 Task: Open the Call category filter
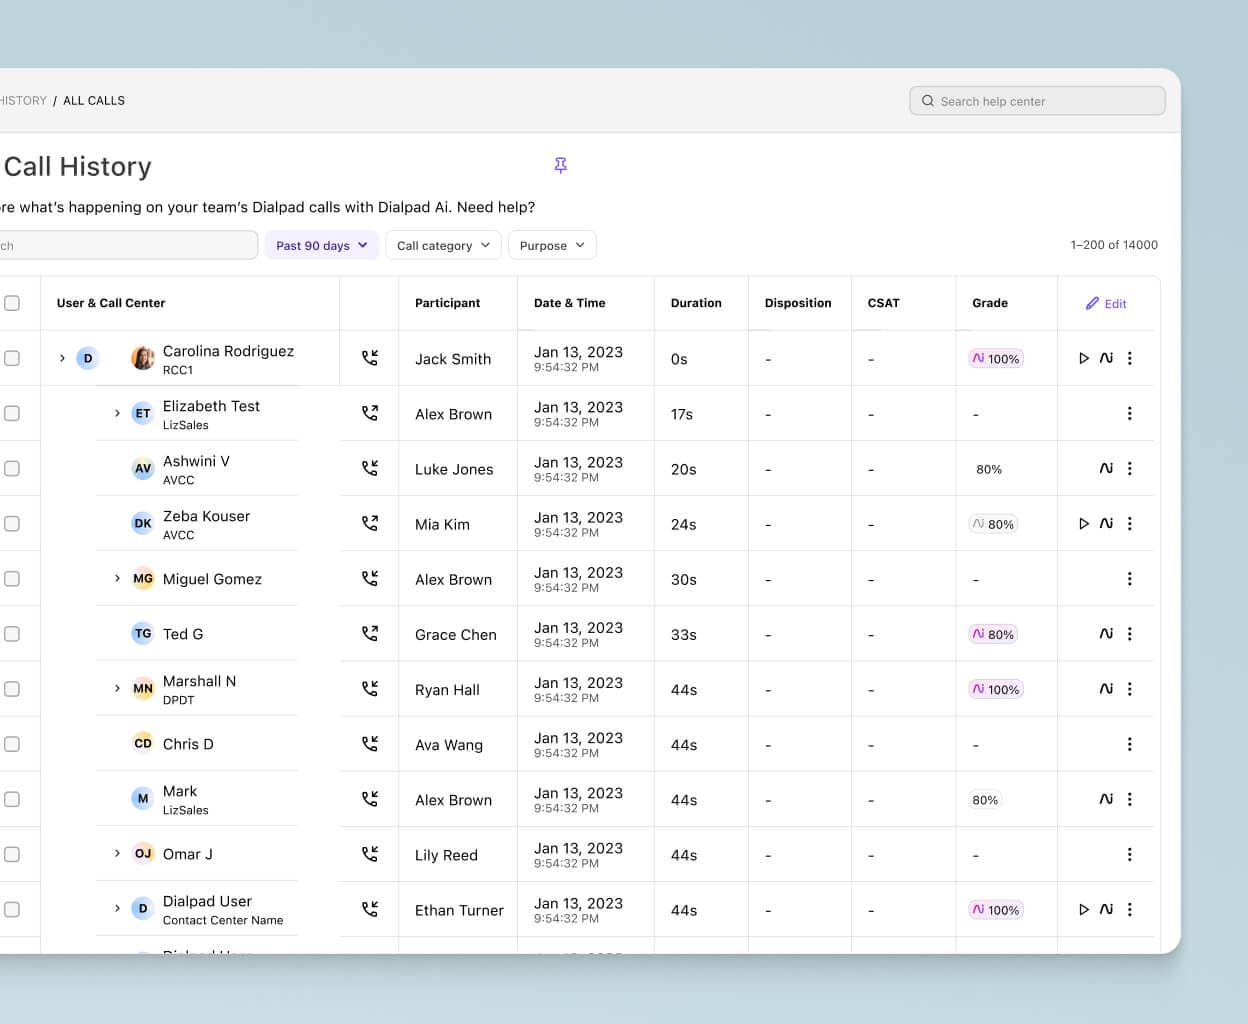click(x=442, y=245)
